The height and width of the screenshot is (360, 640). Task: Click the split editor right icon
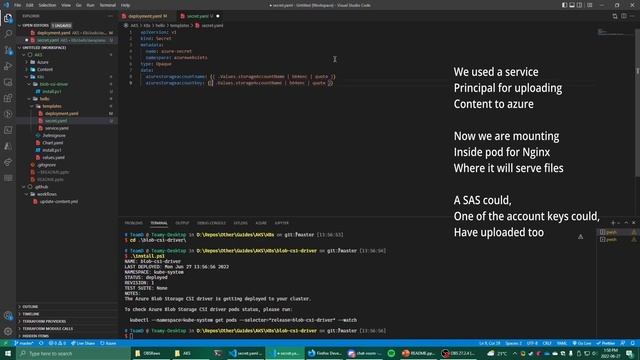pos(624,16)
